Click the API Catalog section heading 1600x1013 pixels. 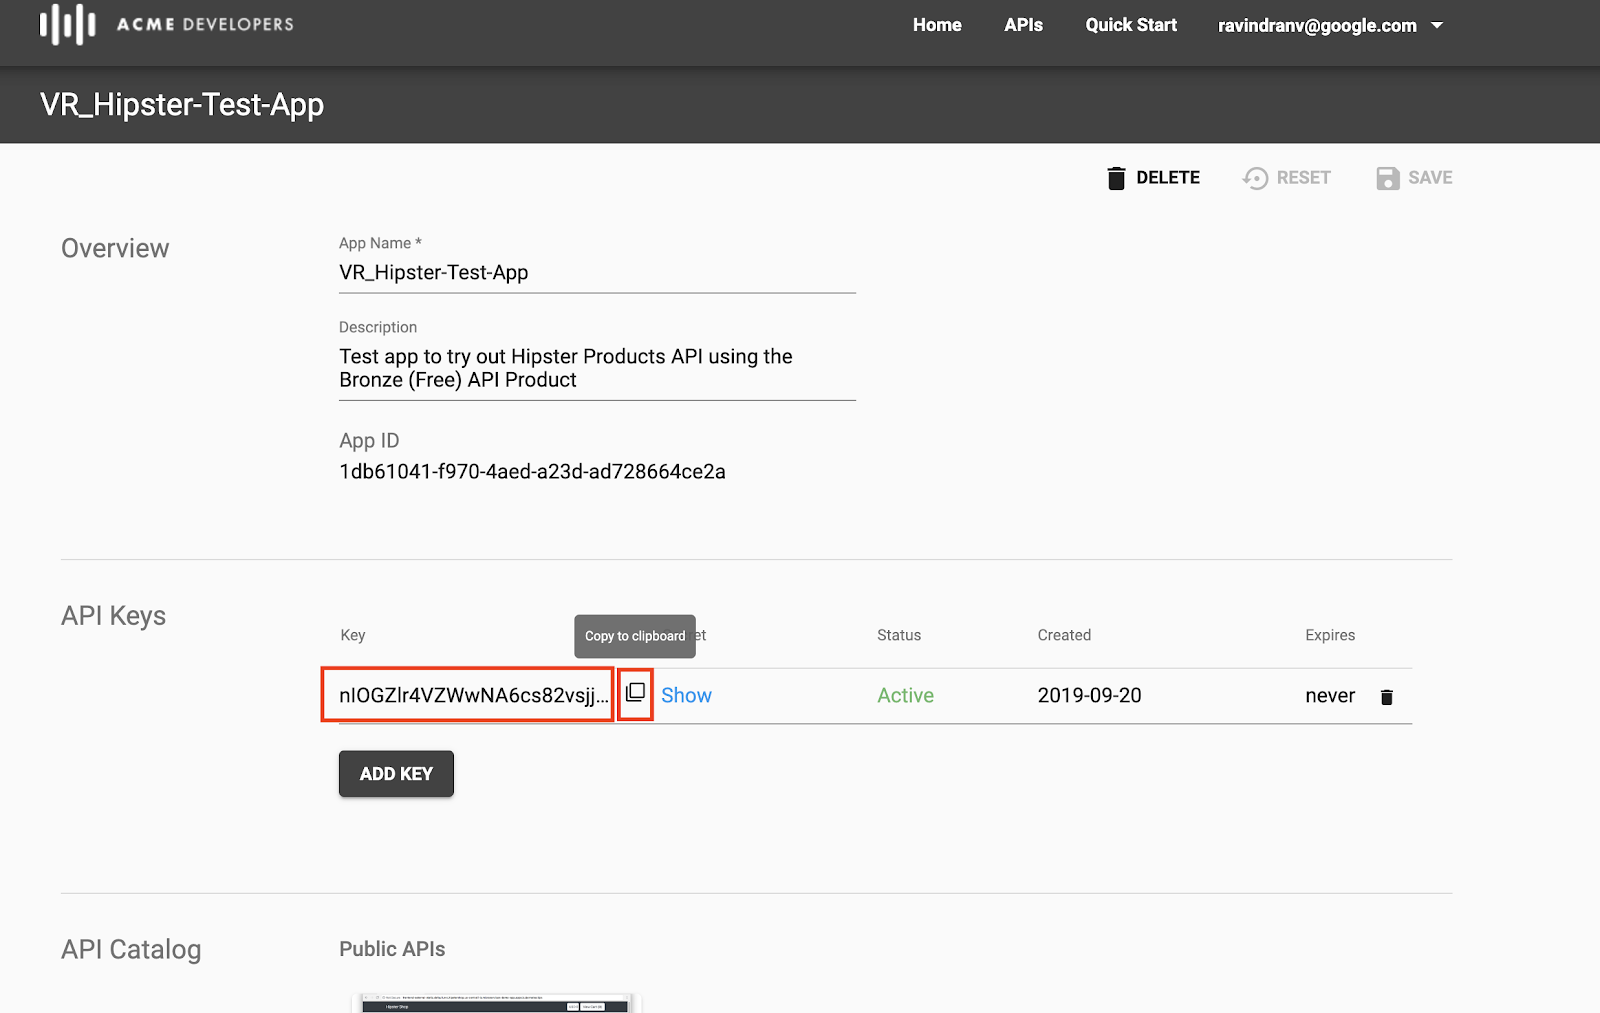pyautogui.click(x=131, y=949)
